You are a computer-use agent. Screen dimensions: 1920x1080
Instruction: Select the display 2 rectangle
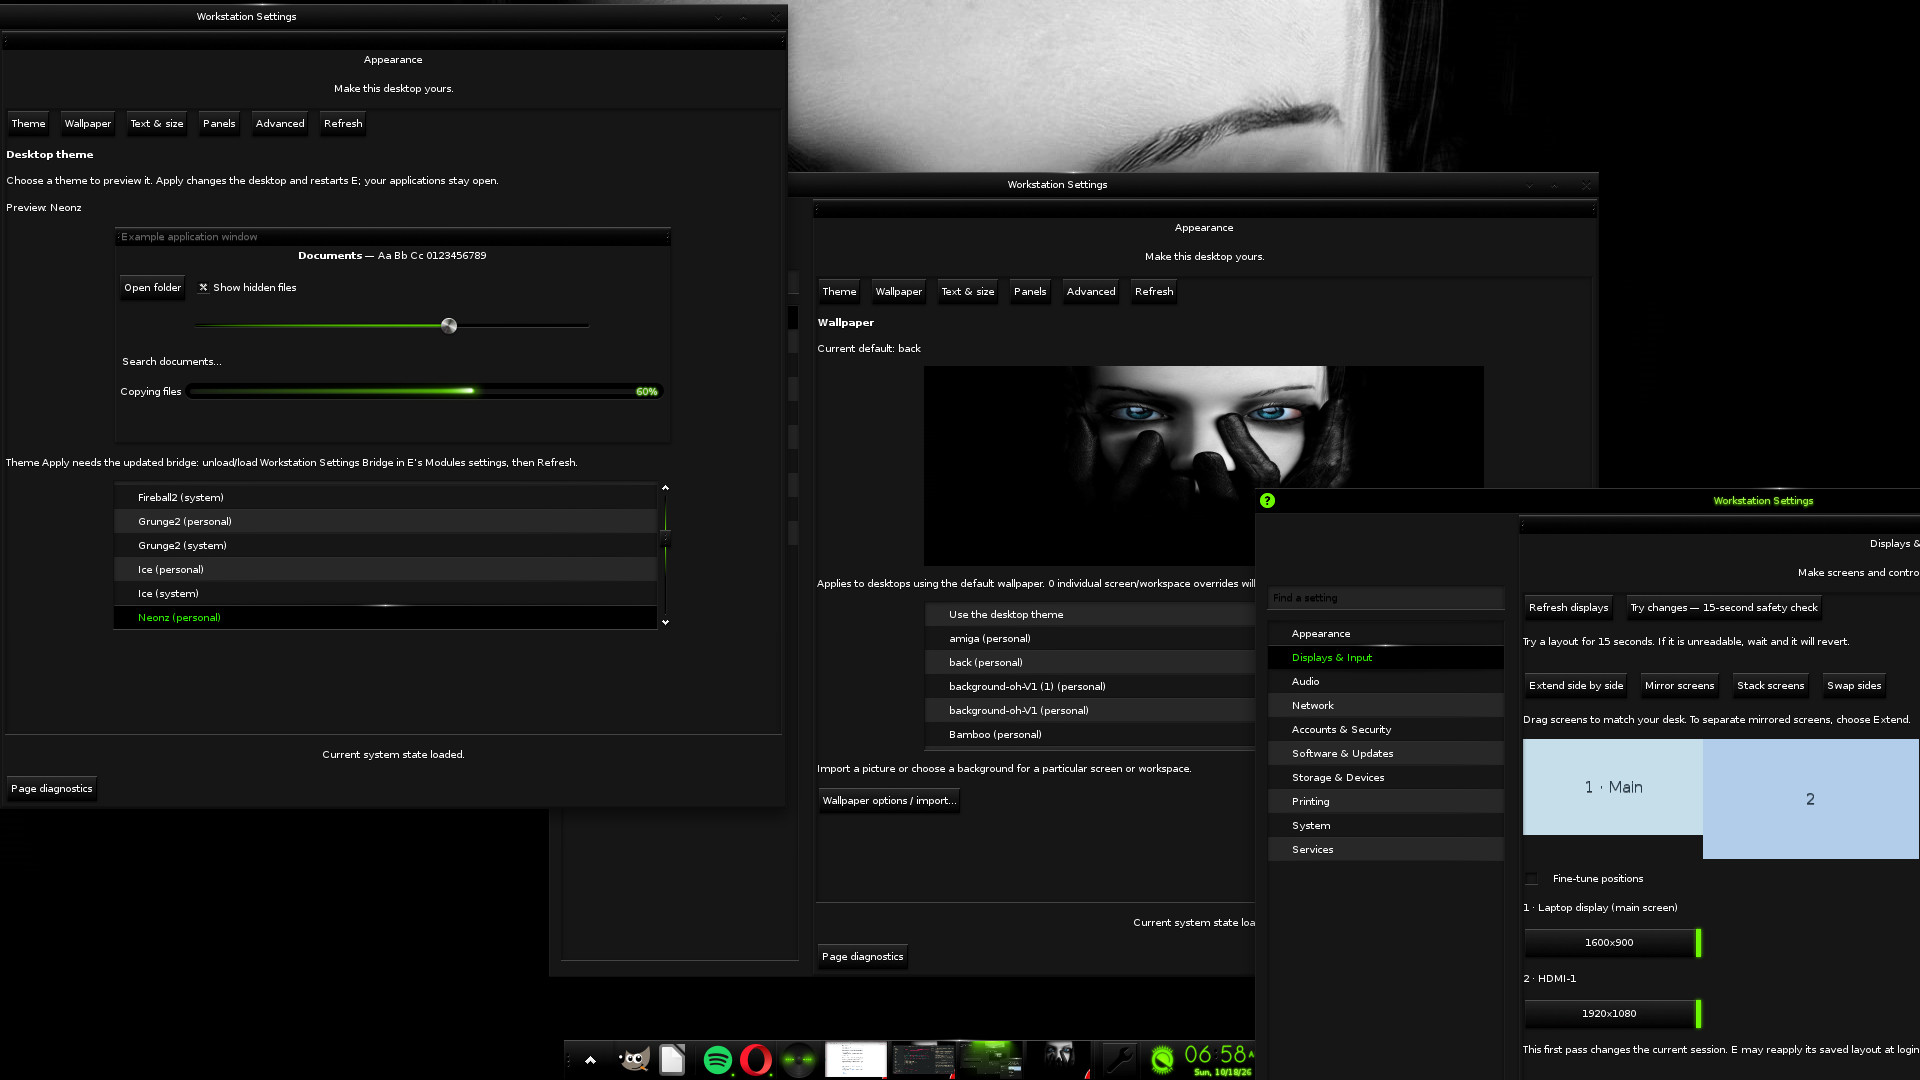point(1810,799)
